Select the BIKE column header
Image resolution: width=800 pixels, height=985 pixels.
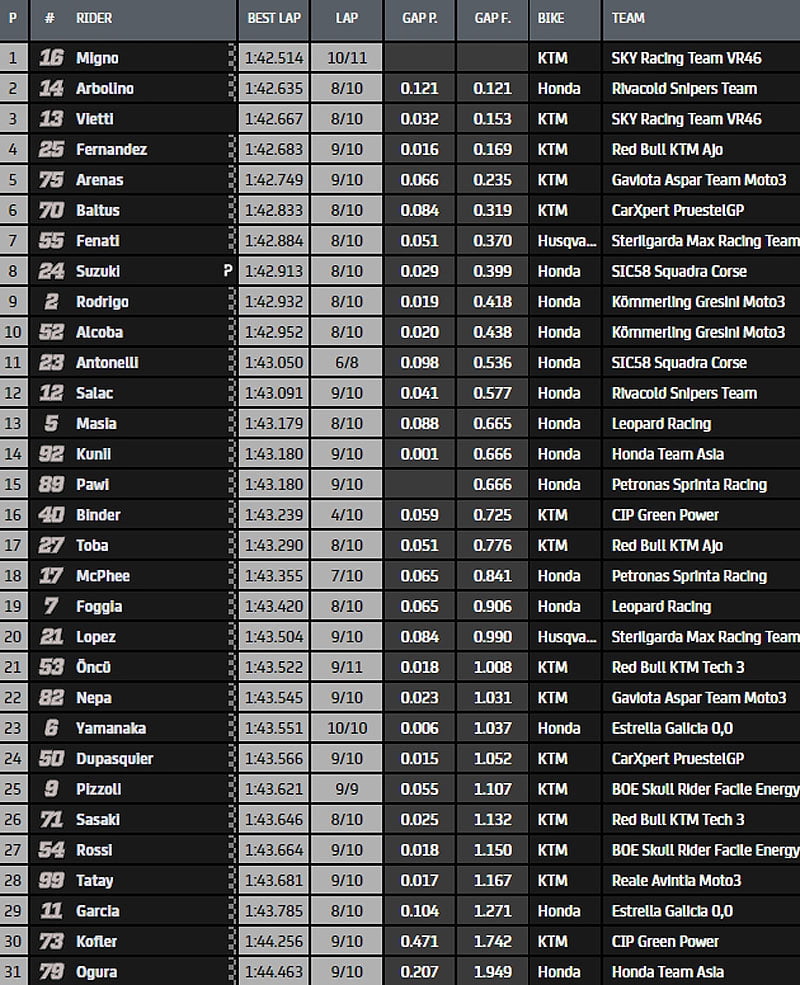coord(551,18)
